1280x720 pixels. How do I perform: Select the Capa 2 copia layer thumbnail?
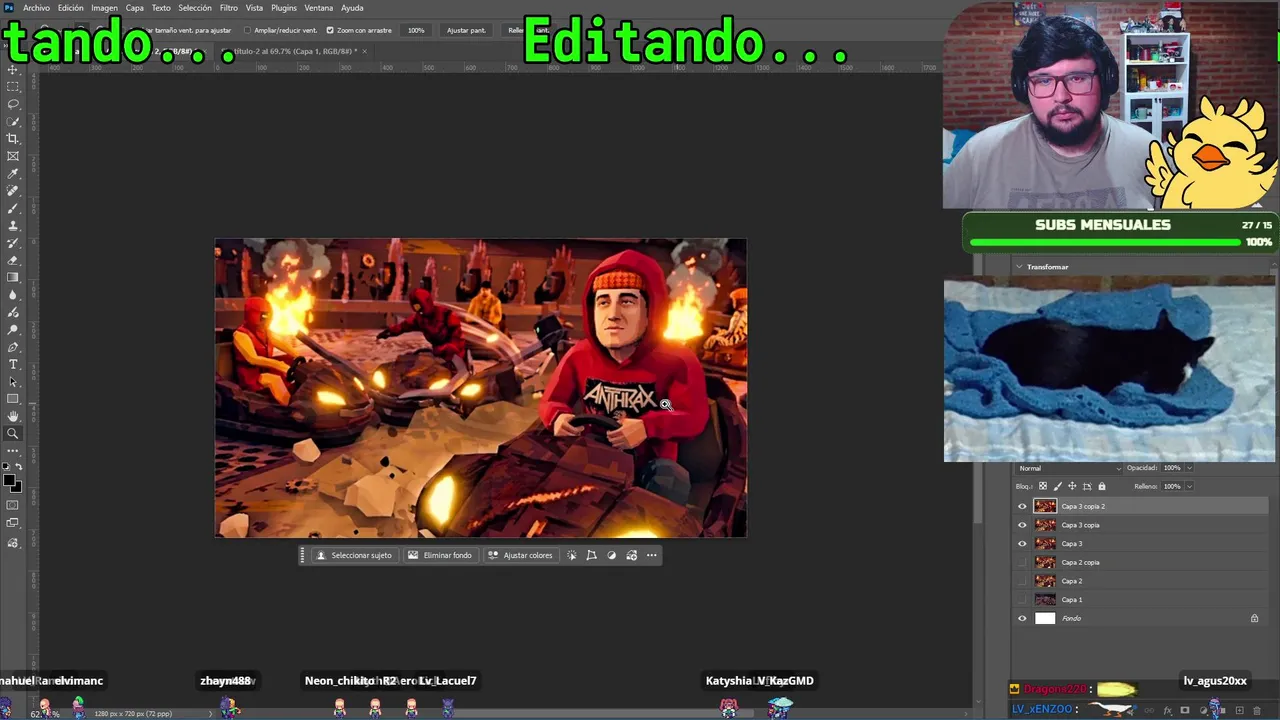[x=1045, y=562]
